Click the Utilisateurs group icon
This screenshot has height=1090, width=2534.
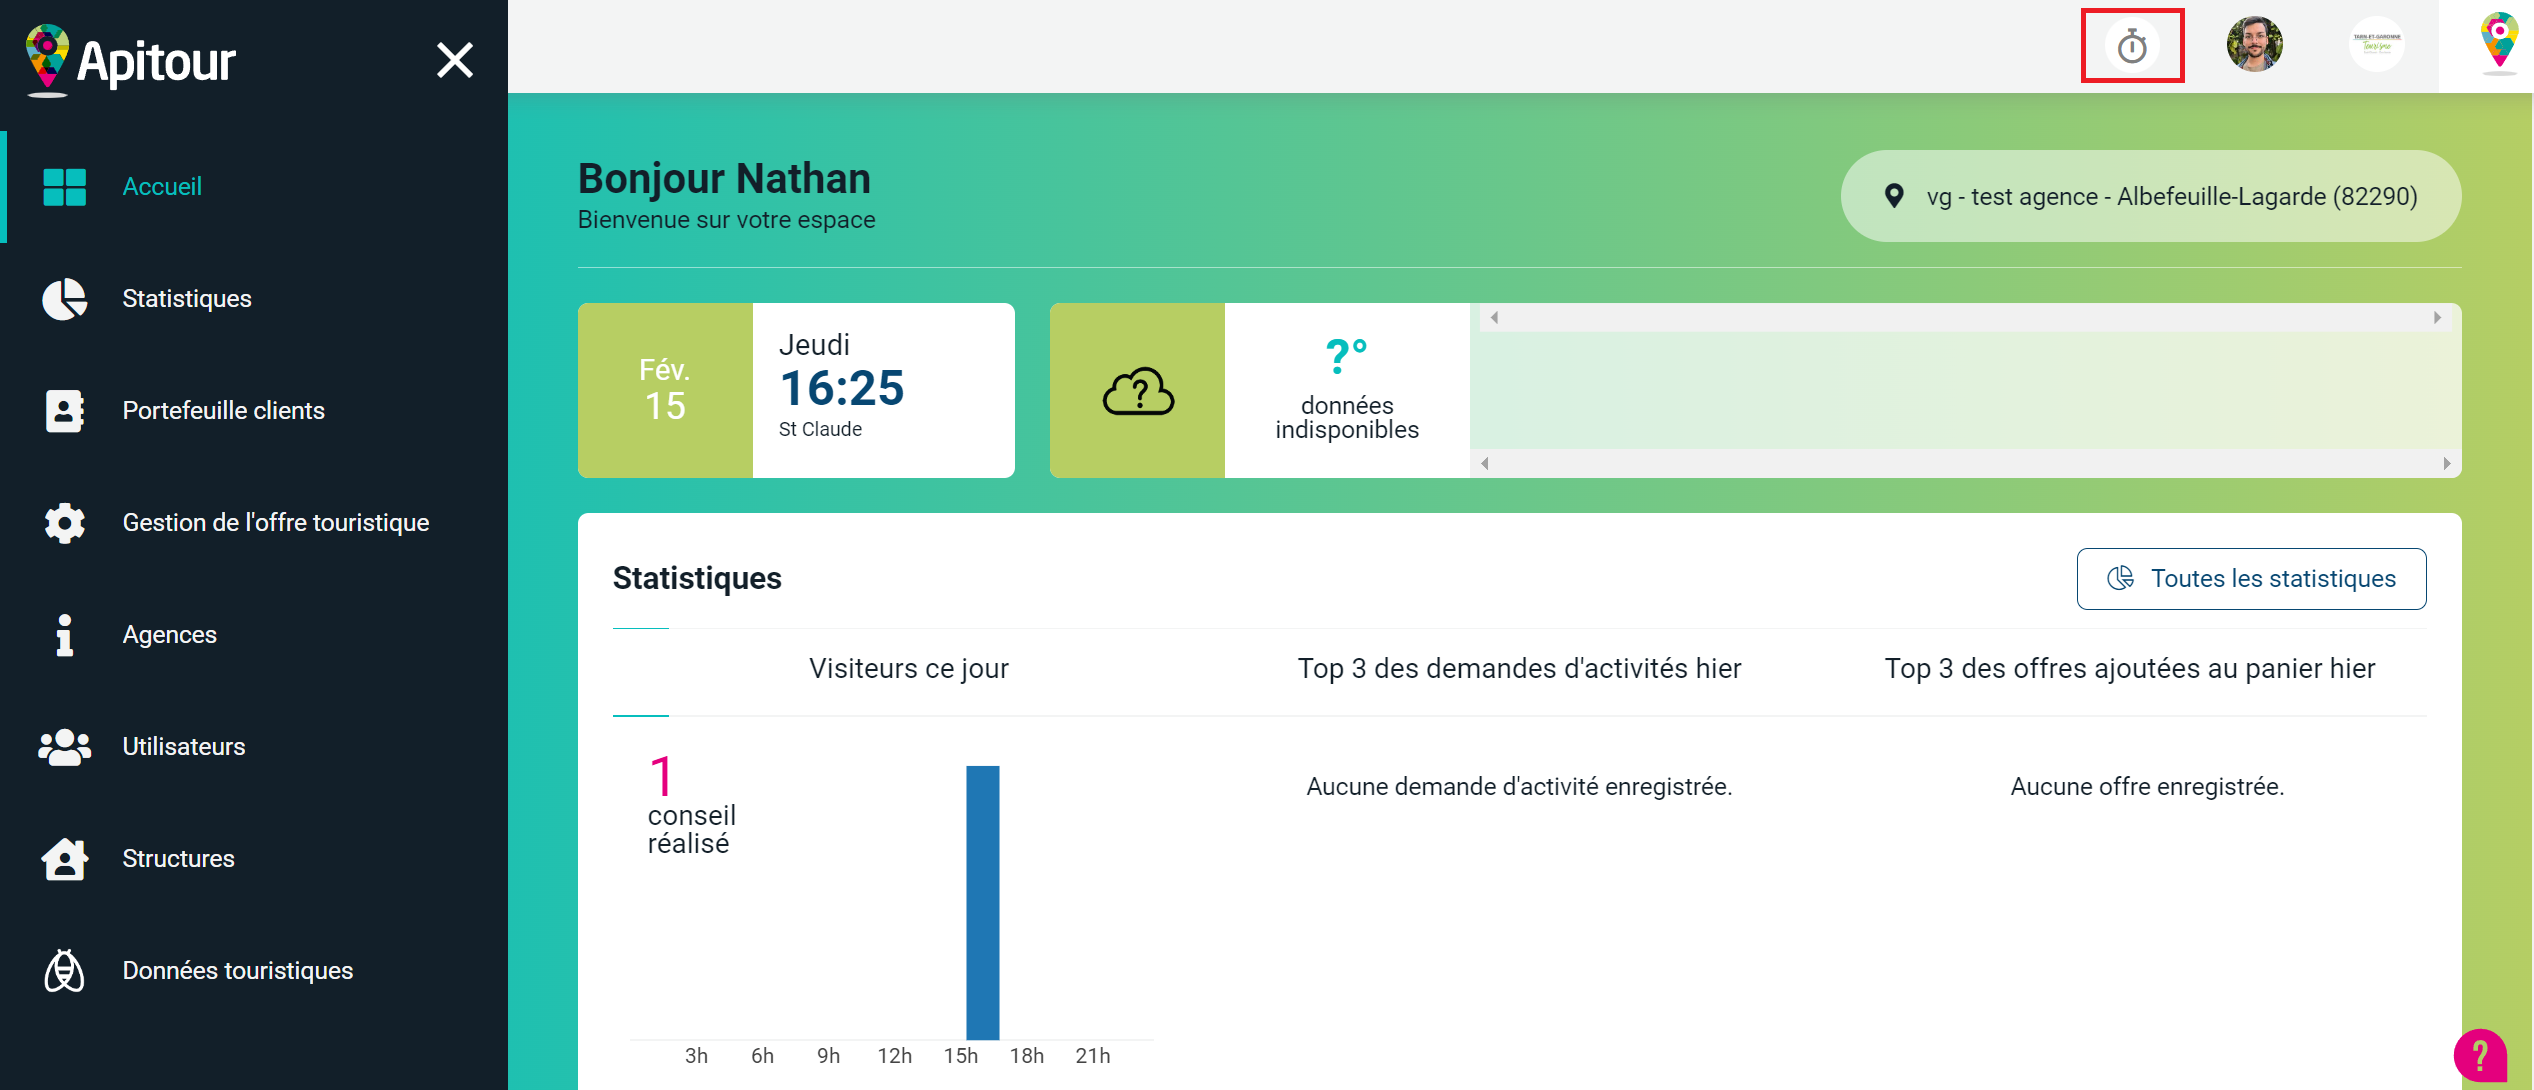[65, 747]
